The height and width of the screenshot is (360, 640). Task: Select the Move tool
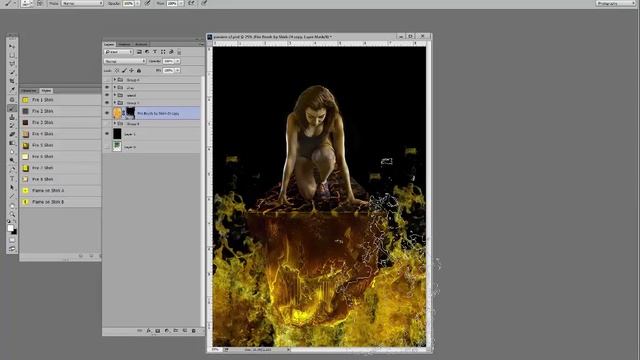12,46
